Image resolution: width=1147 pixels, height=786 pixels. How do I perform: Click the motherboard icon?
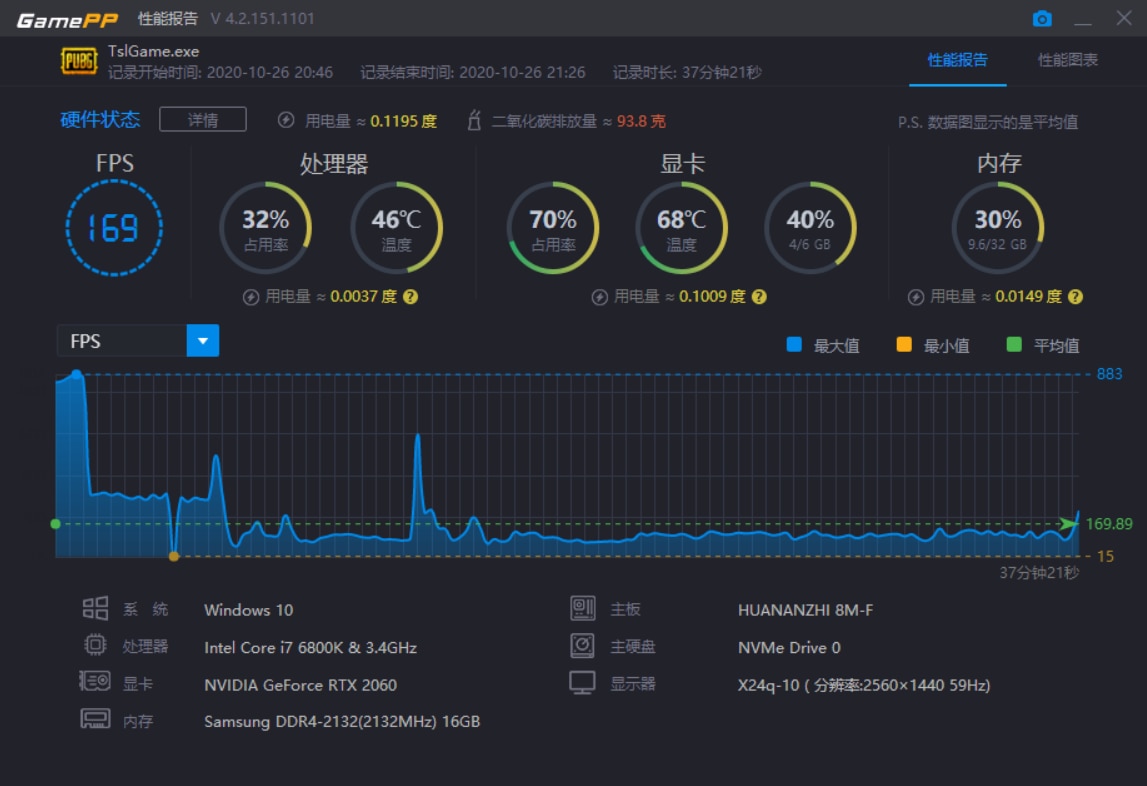tap(582, 608)
